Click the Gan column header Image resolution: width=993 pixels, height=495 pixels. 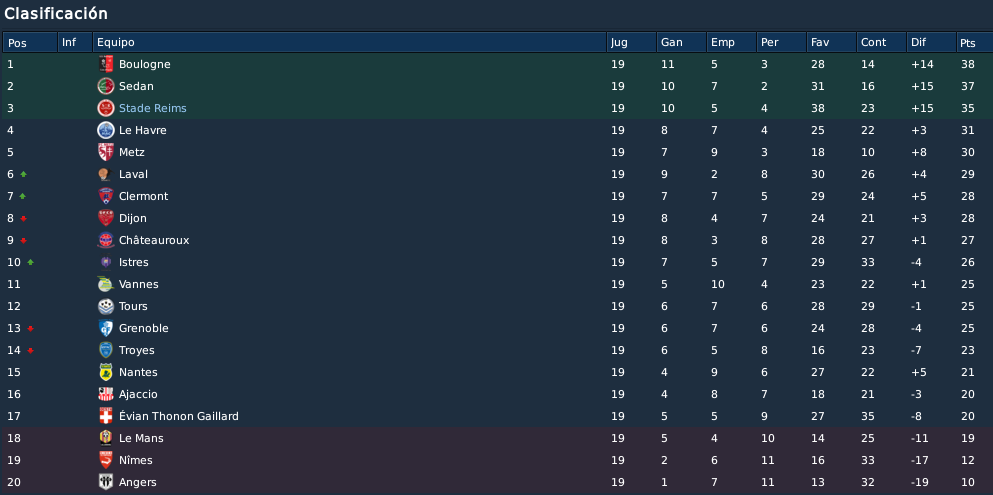tap(681, 42)
